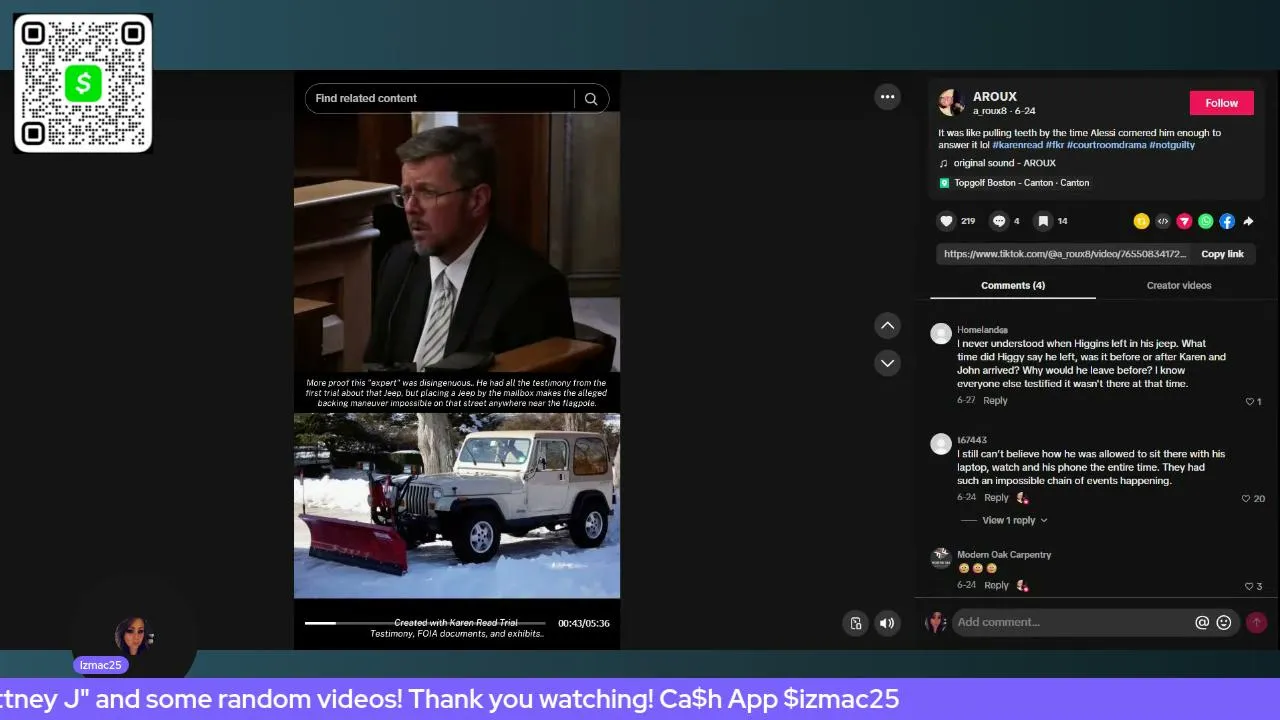
Task: Follow the AROUX account
Action: 1221,103
